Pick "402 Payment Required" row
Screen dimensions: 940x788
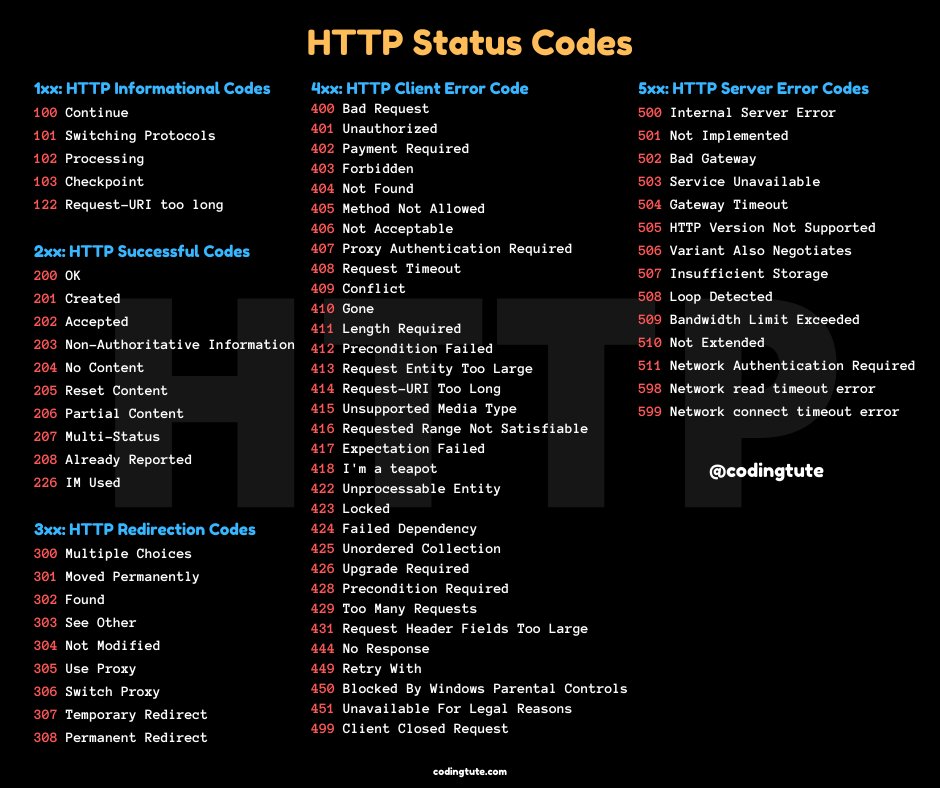[x=390, y=149]
